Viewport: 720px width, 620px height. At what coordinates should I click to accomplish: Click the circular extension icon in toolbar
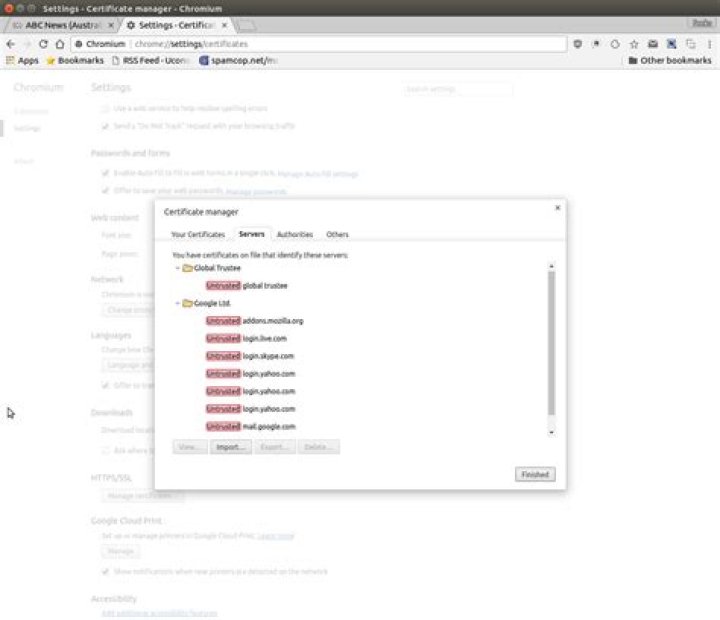615,44
